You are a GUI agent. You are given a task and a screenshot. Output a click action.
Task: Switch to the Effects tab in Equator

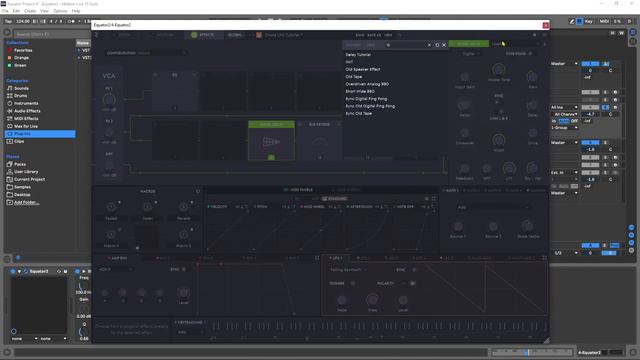[204, 35]
